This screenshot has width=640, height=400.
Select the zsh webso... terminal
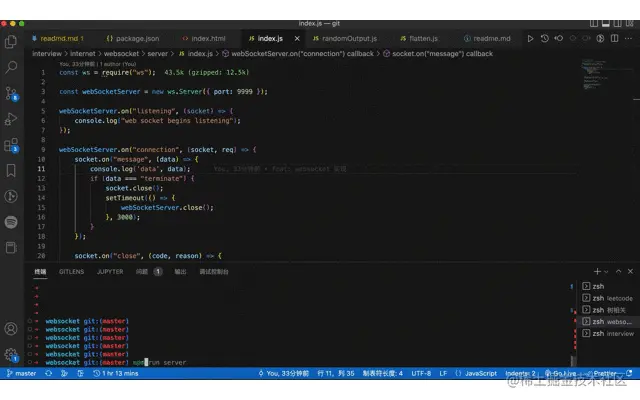tap(608, 322)
